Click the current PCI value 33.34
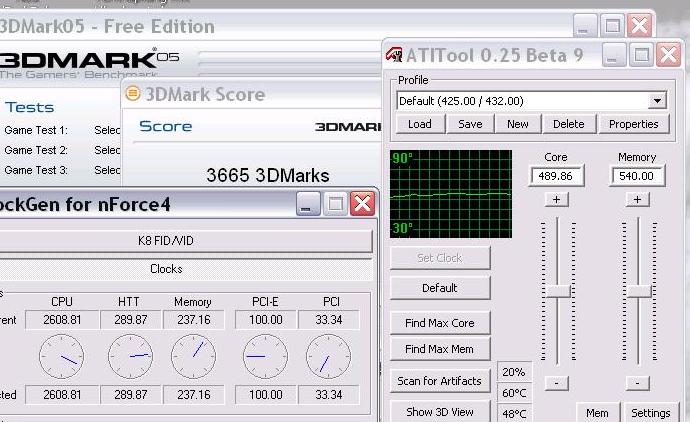Viewport: 690px width, 422px height. (329, 319)
